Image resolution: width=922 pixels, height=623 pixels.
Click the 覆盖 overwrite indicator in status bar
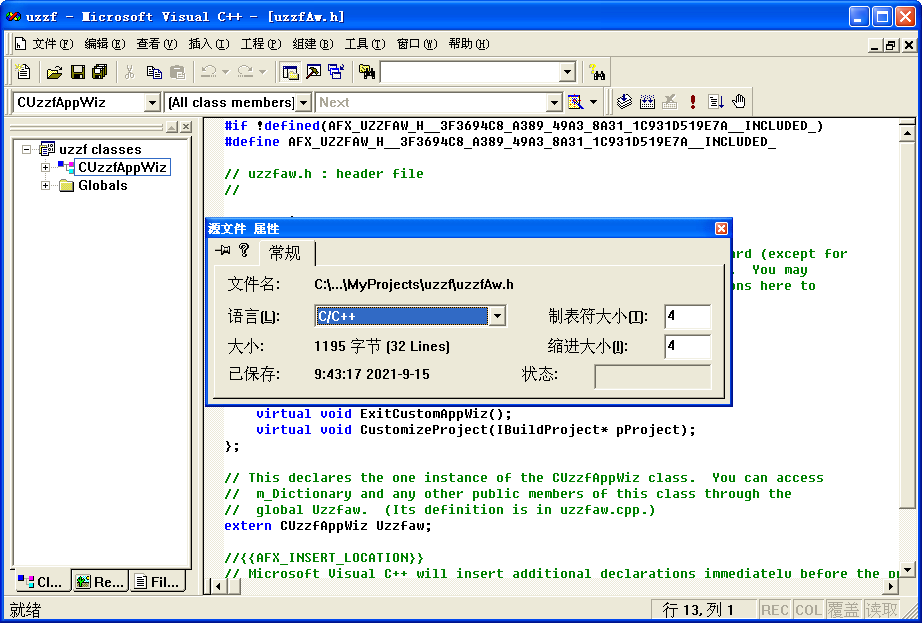(x=843, y=610)
